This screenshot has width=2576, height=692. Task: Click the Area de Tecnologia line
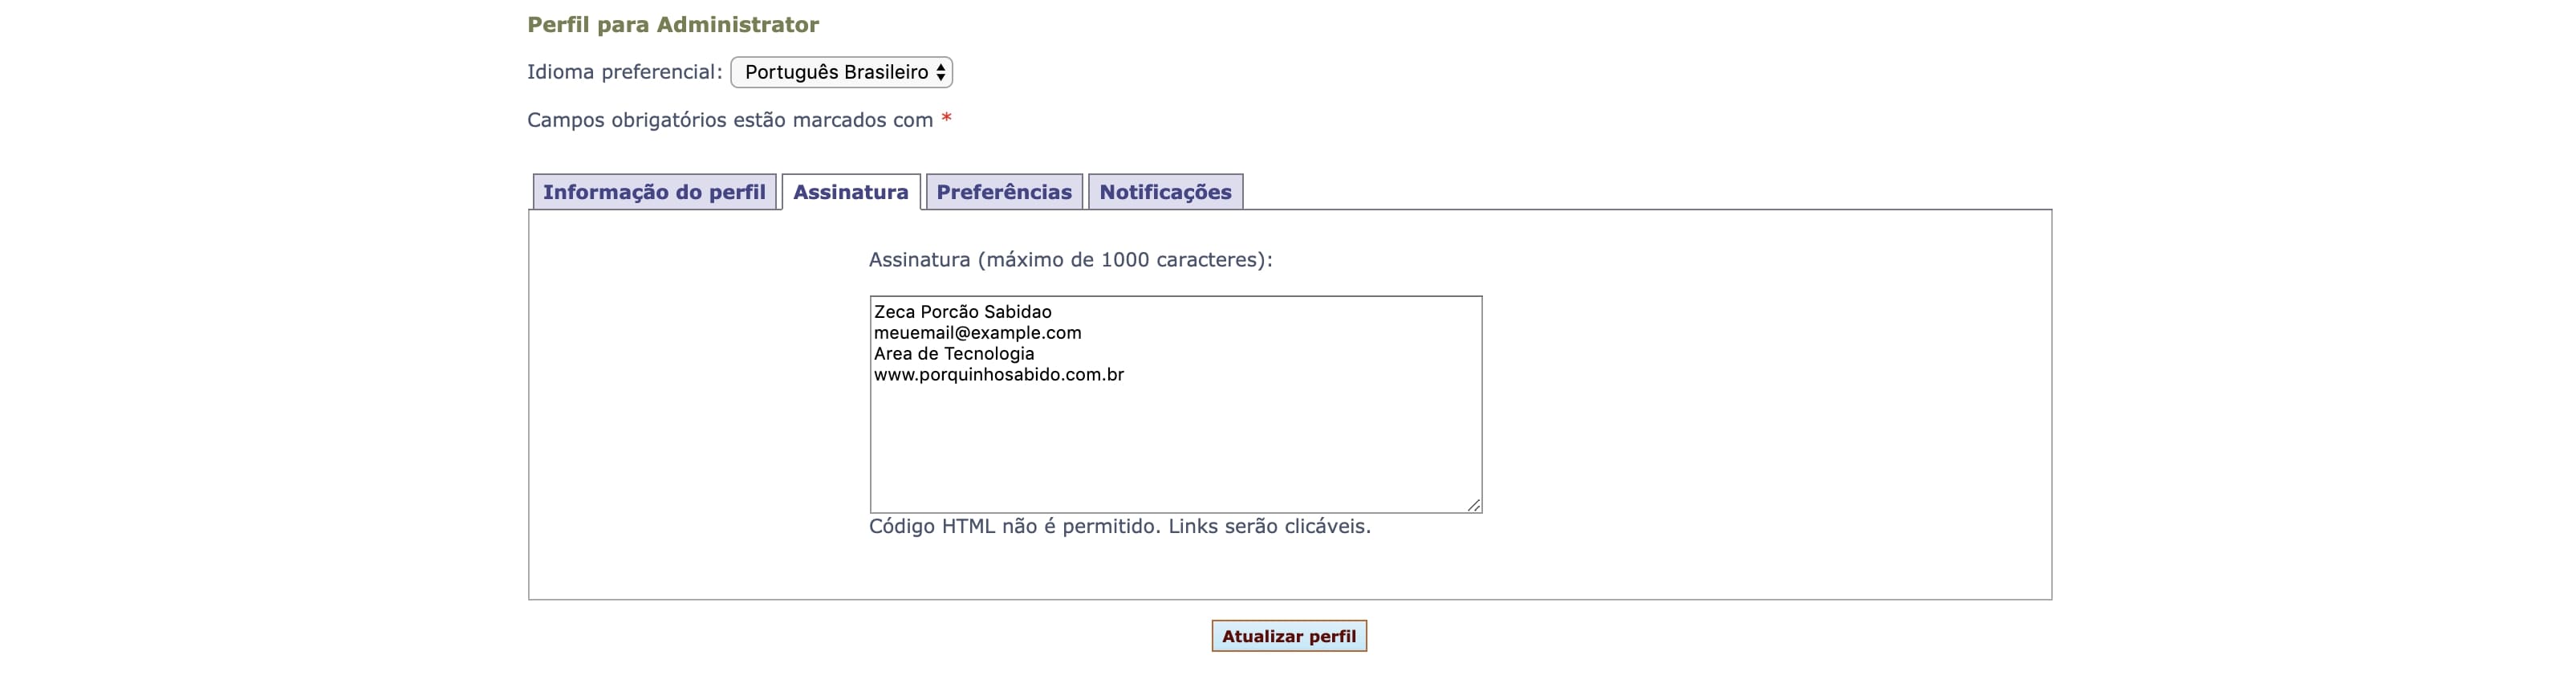click(x=953, y=354)
